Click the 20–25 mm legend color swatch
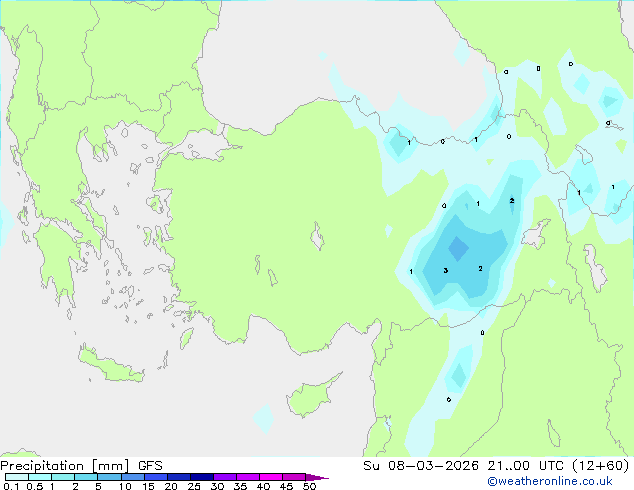Screen dimensions: 634x490 tap(179, 477)
